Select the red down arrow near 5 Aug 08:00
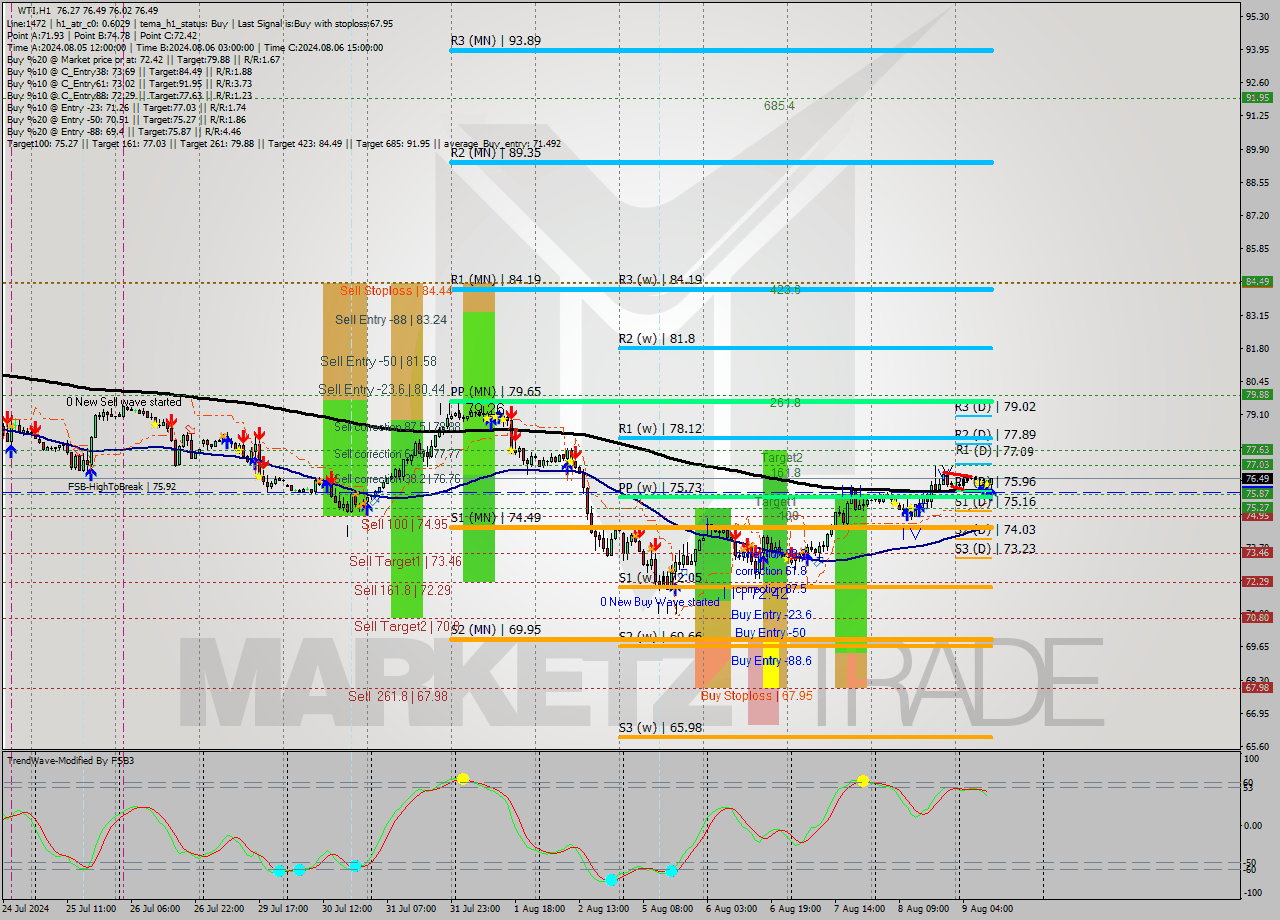Image resolution: width=1280 pixels, height=920 pixels. [655, 544]
